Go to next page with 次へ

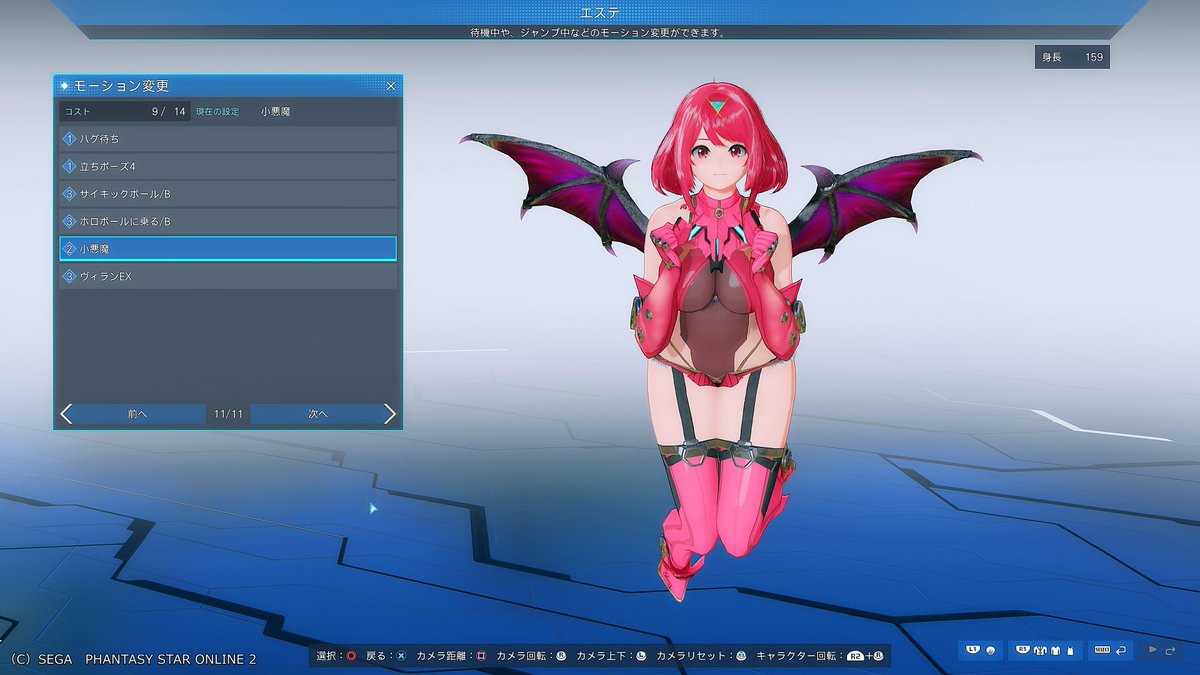pos(318,414)
